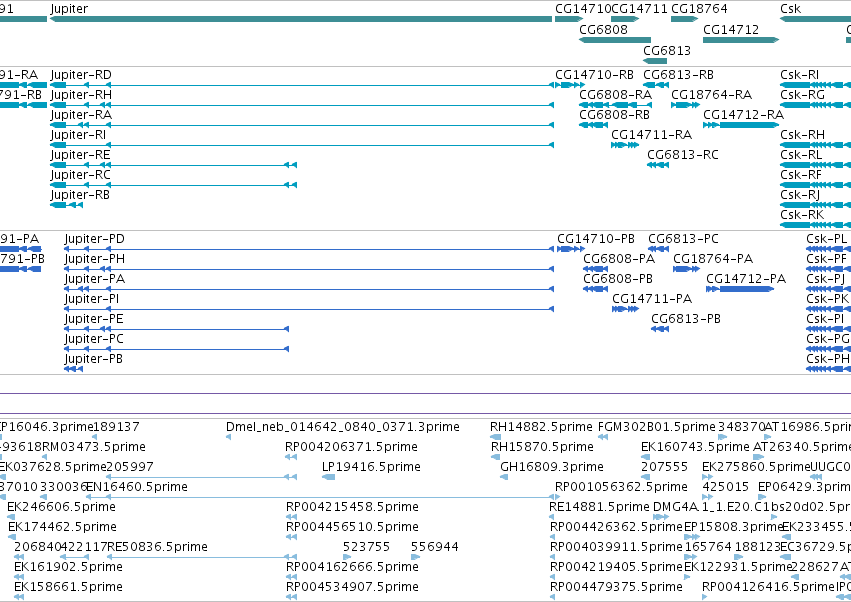Click protein CG6813-PB

(x=660, y=329)
